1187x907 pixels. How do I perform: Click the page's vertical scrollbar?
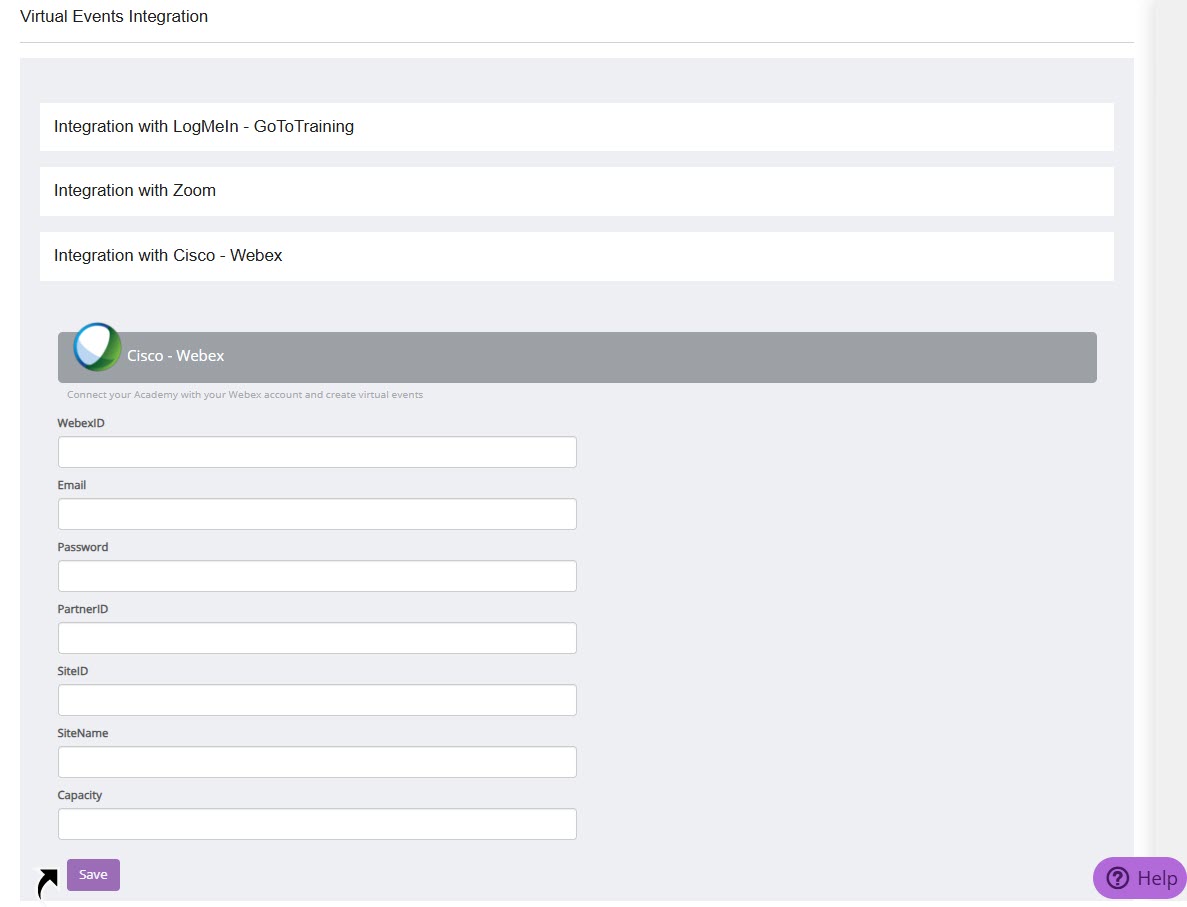[x=1170, y=400]
